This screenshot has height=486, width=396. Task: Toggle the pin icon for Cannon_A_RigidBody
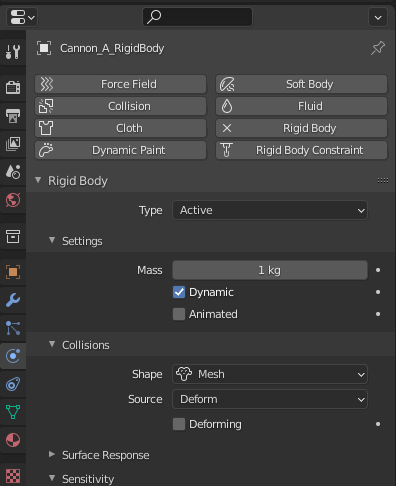378,48
